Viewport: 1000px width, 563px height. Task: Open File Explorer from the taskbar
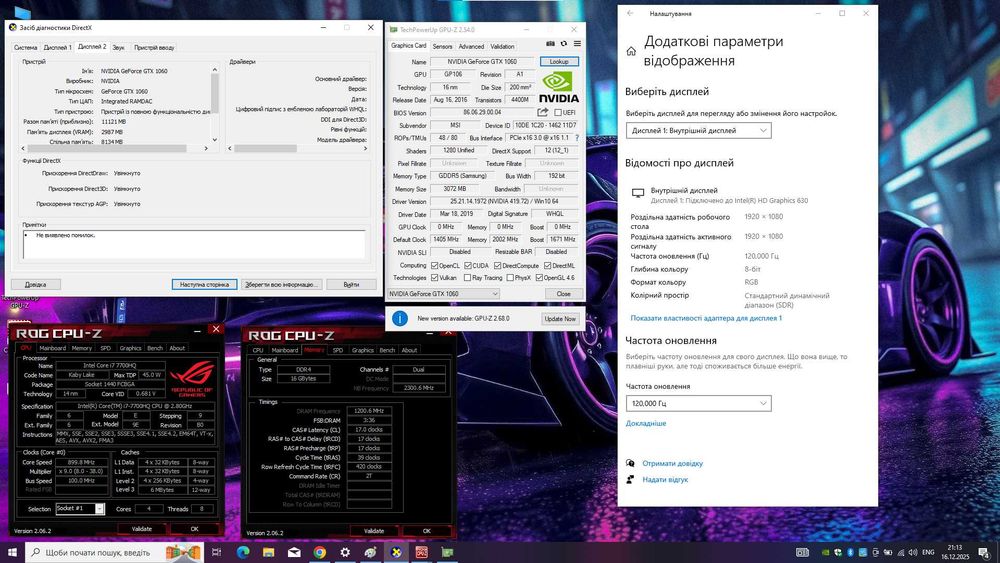point(268,552)
